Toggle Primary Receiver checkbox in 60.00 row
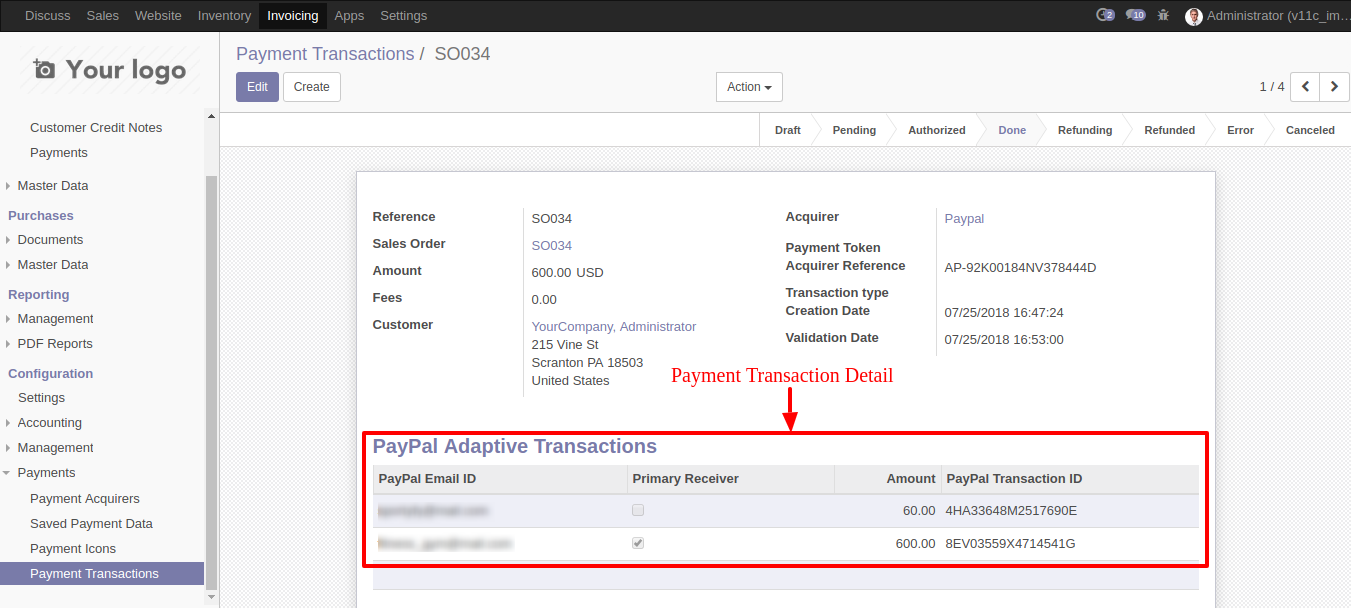This screenshot has height=608, width=1351. pos(638,510)
